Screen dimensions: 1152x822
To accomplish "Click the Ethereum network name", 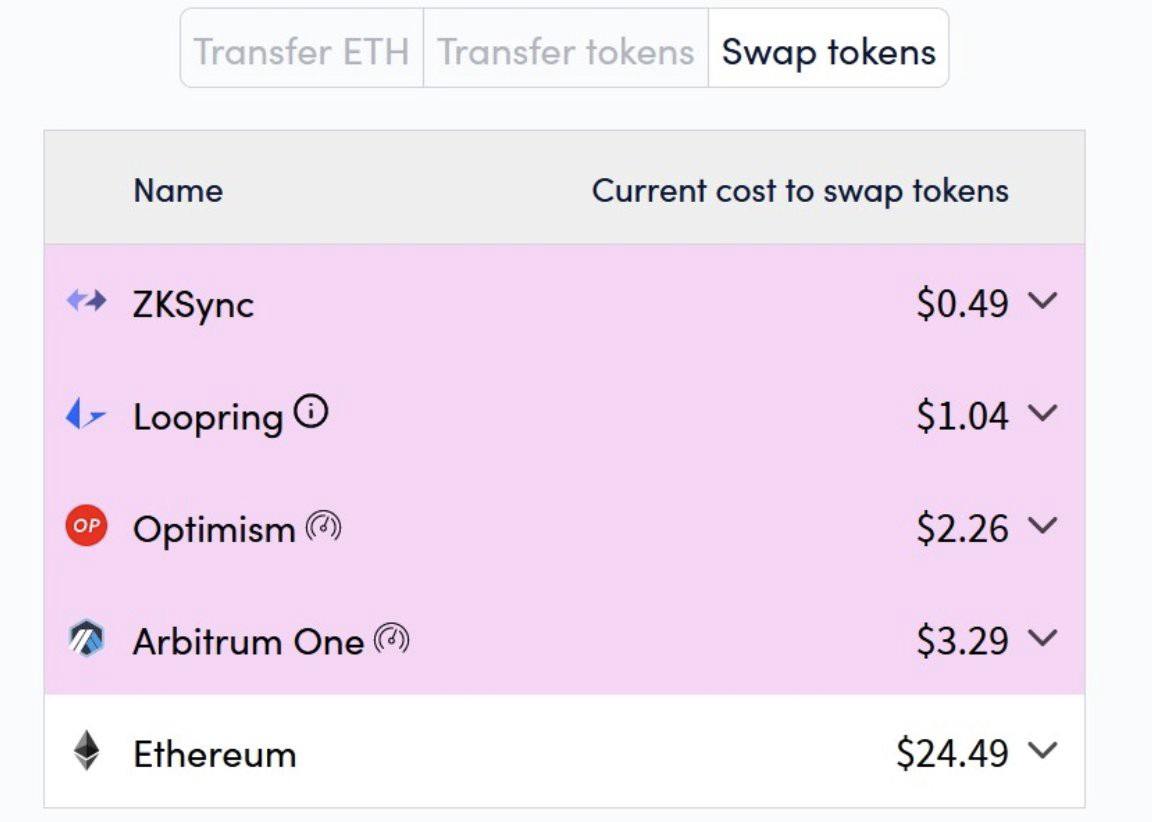I will (215, 754).
